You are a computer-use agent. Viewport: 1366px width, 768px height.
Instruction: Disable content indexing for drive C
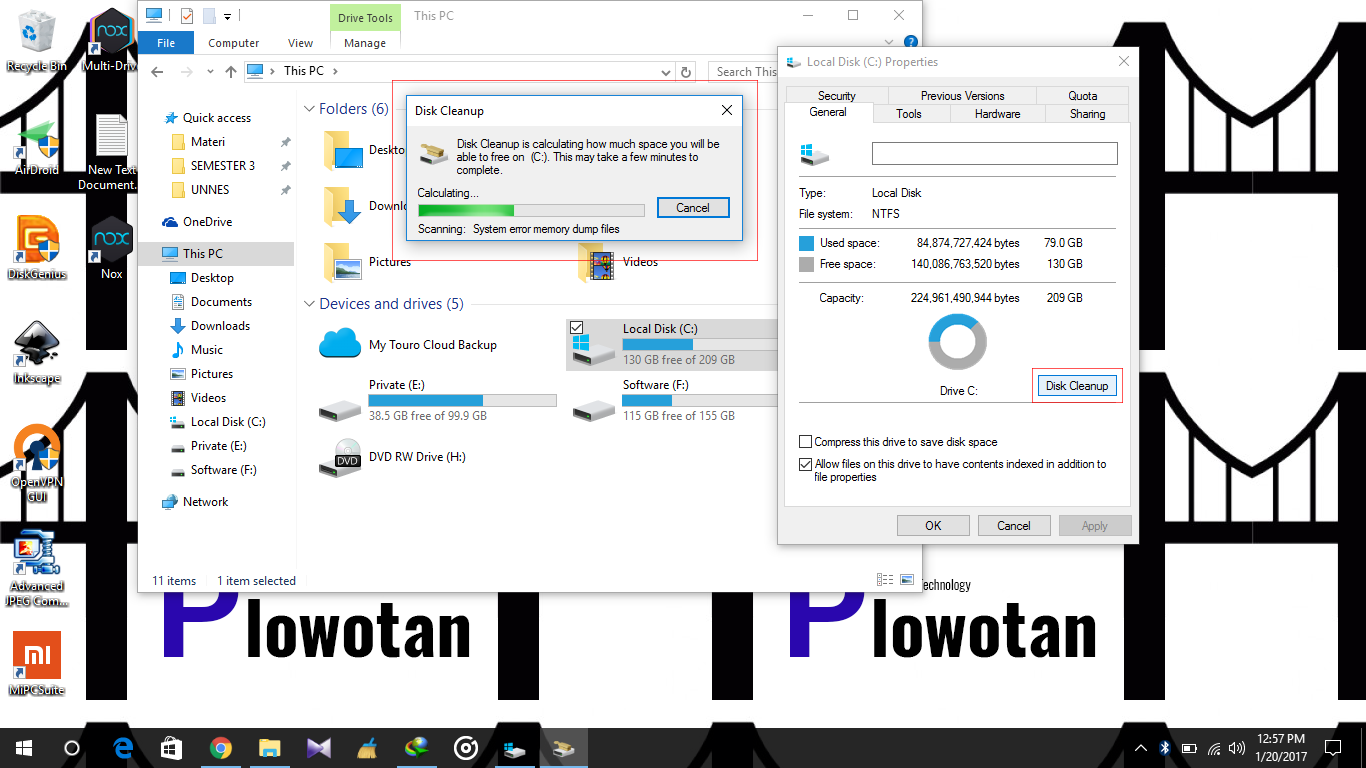[x=805, y=463]
